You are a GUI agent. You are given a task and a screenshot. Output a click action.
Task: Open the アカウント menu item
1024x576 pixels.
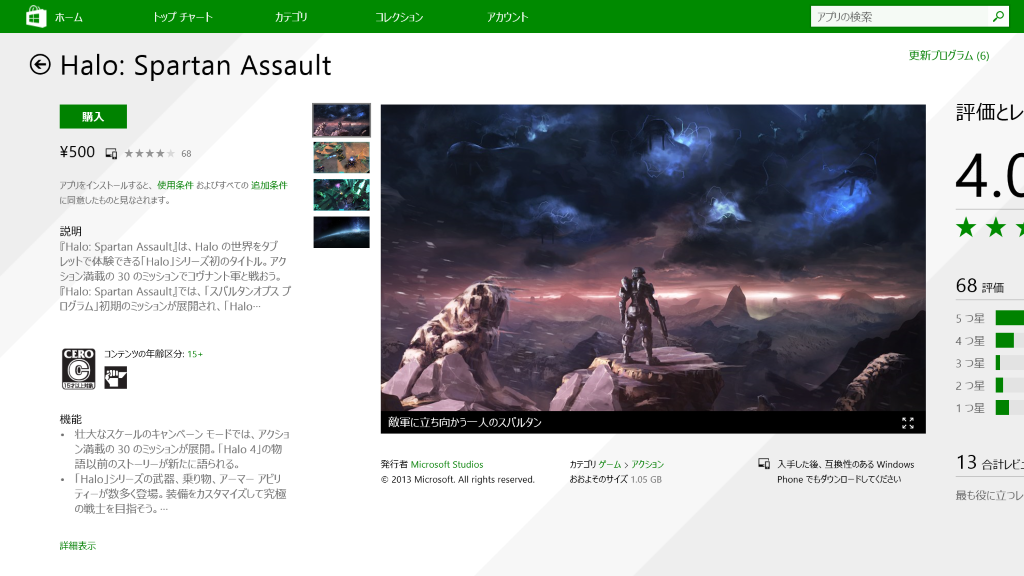507,17
